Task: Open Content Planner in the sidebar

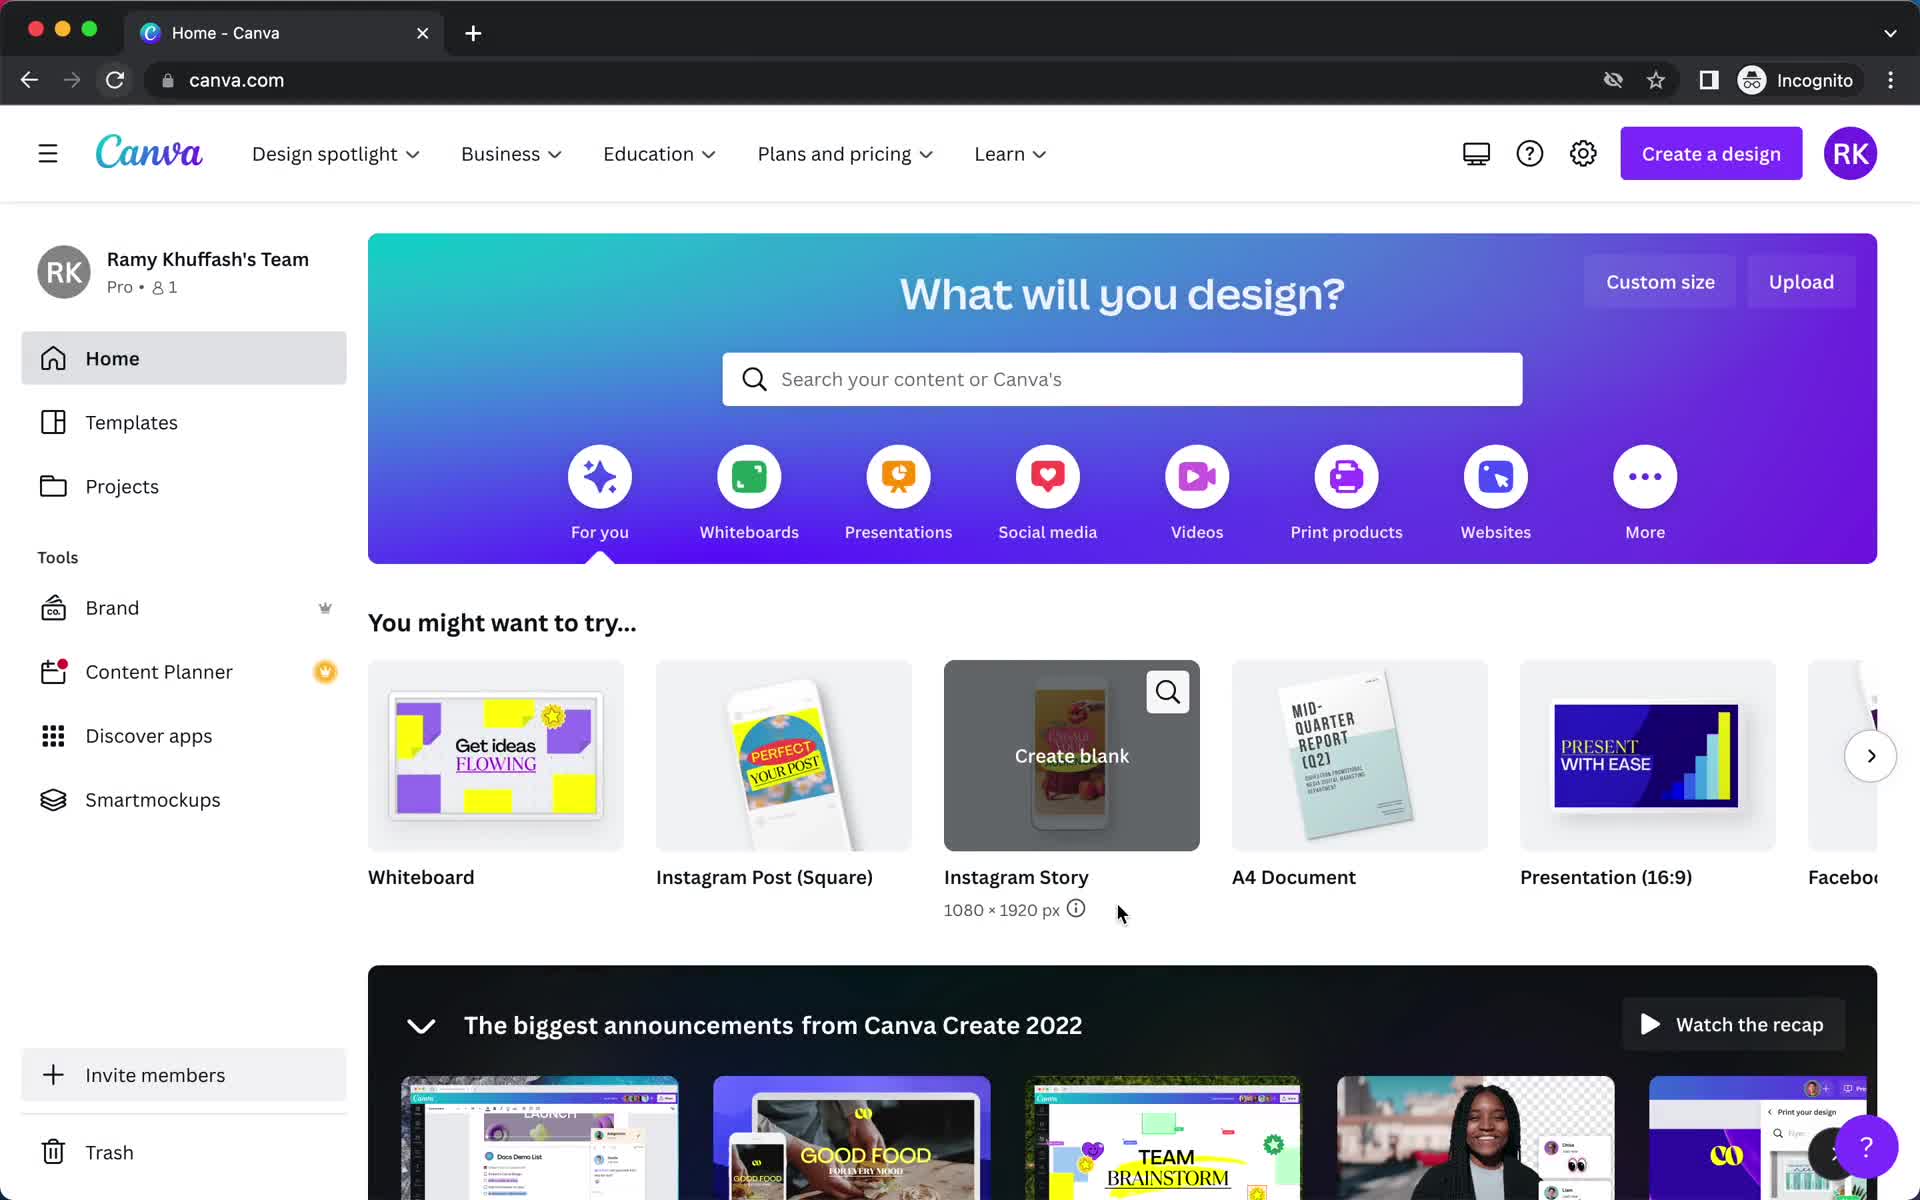Action: point(184,672)
